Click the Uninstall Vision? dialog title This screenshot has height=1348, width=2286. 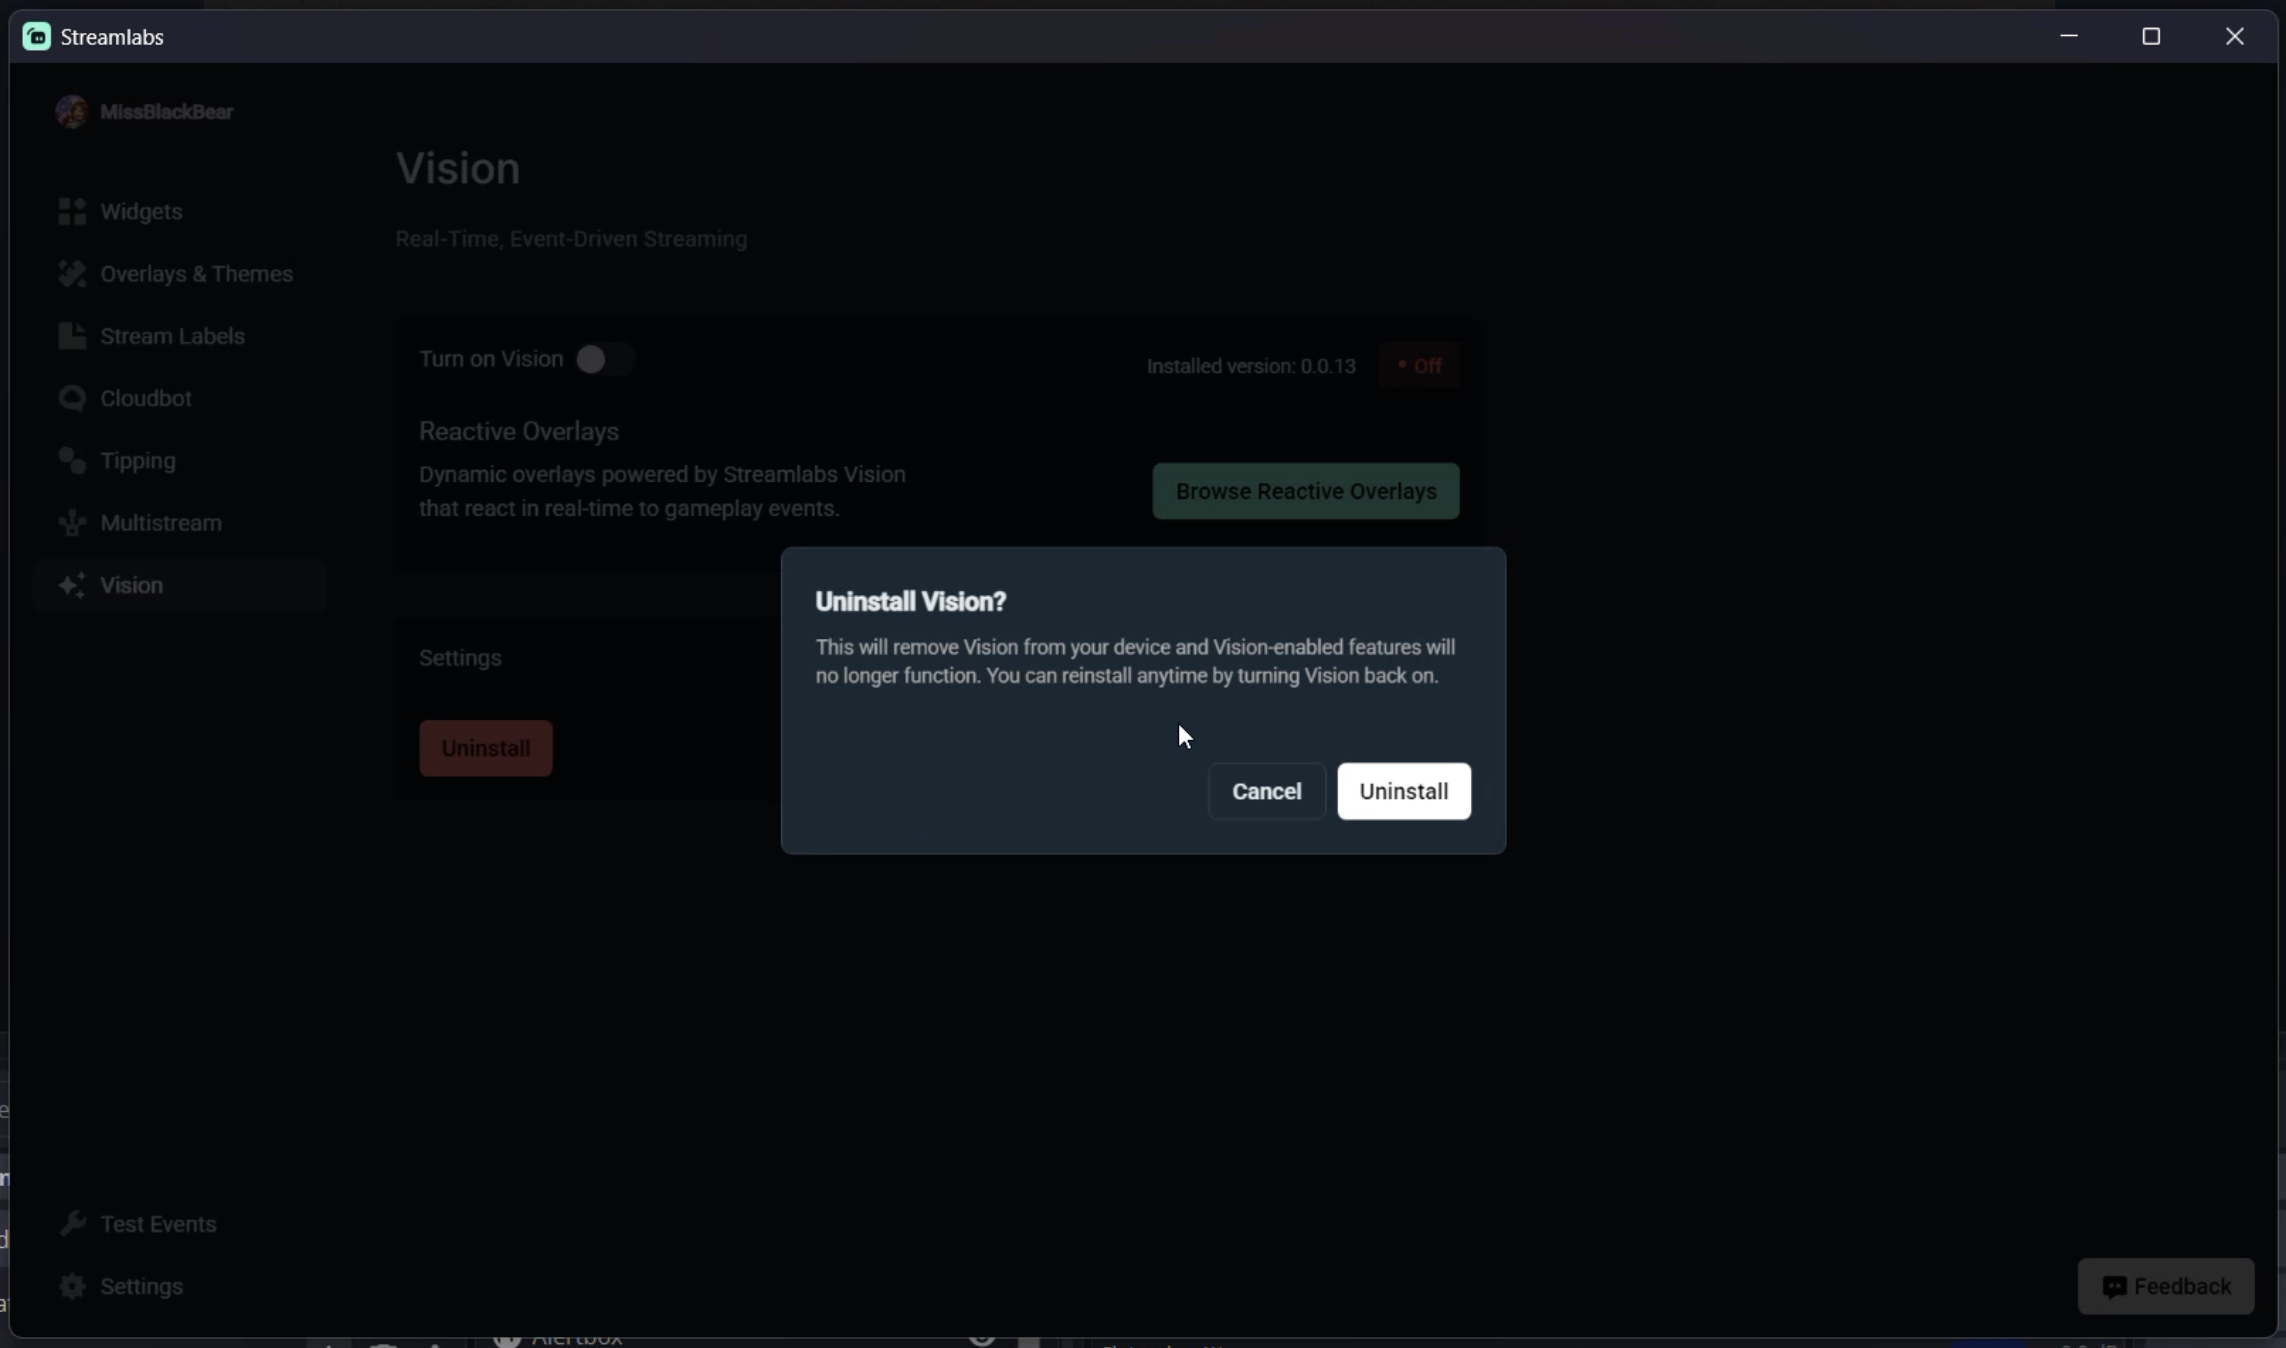point(911,601)
